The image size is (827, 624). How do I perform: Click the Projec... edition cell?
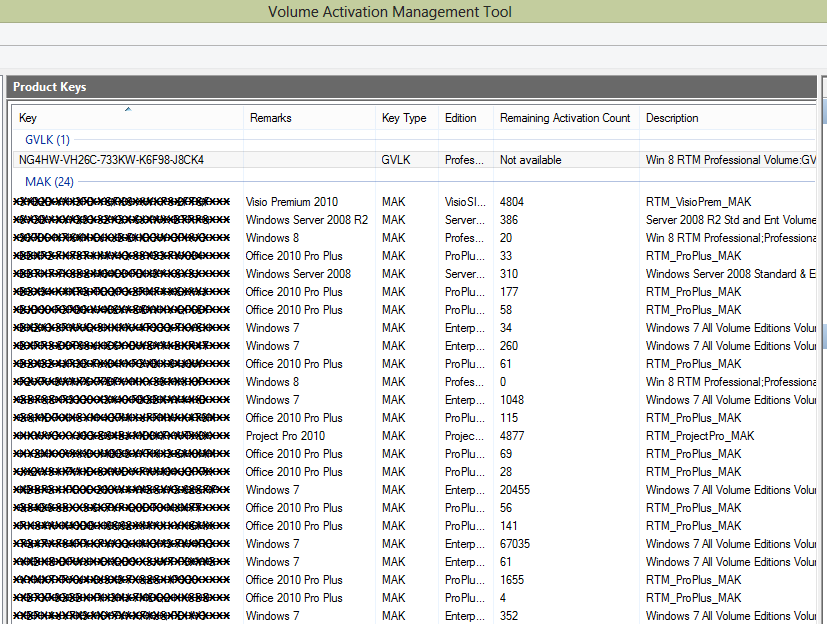(x=464, y=436)
